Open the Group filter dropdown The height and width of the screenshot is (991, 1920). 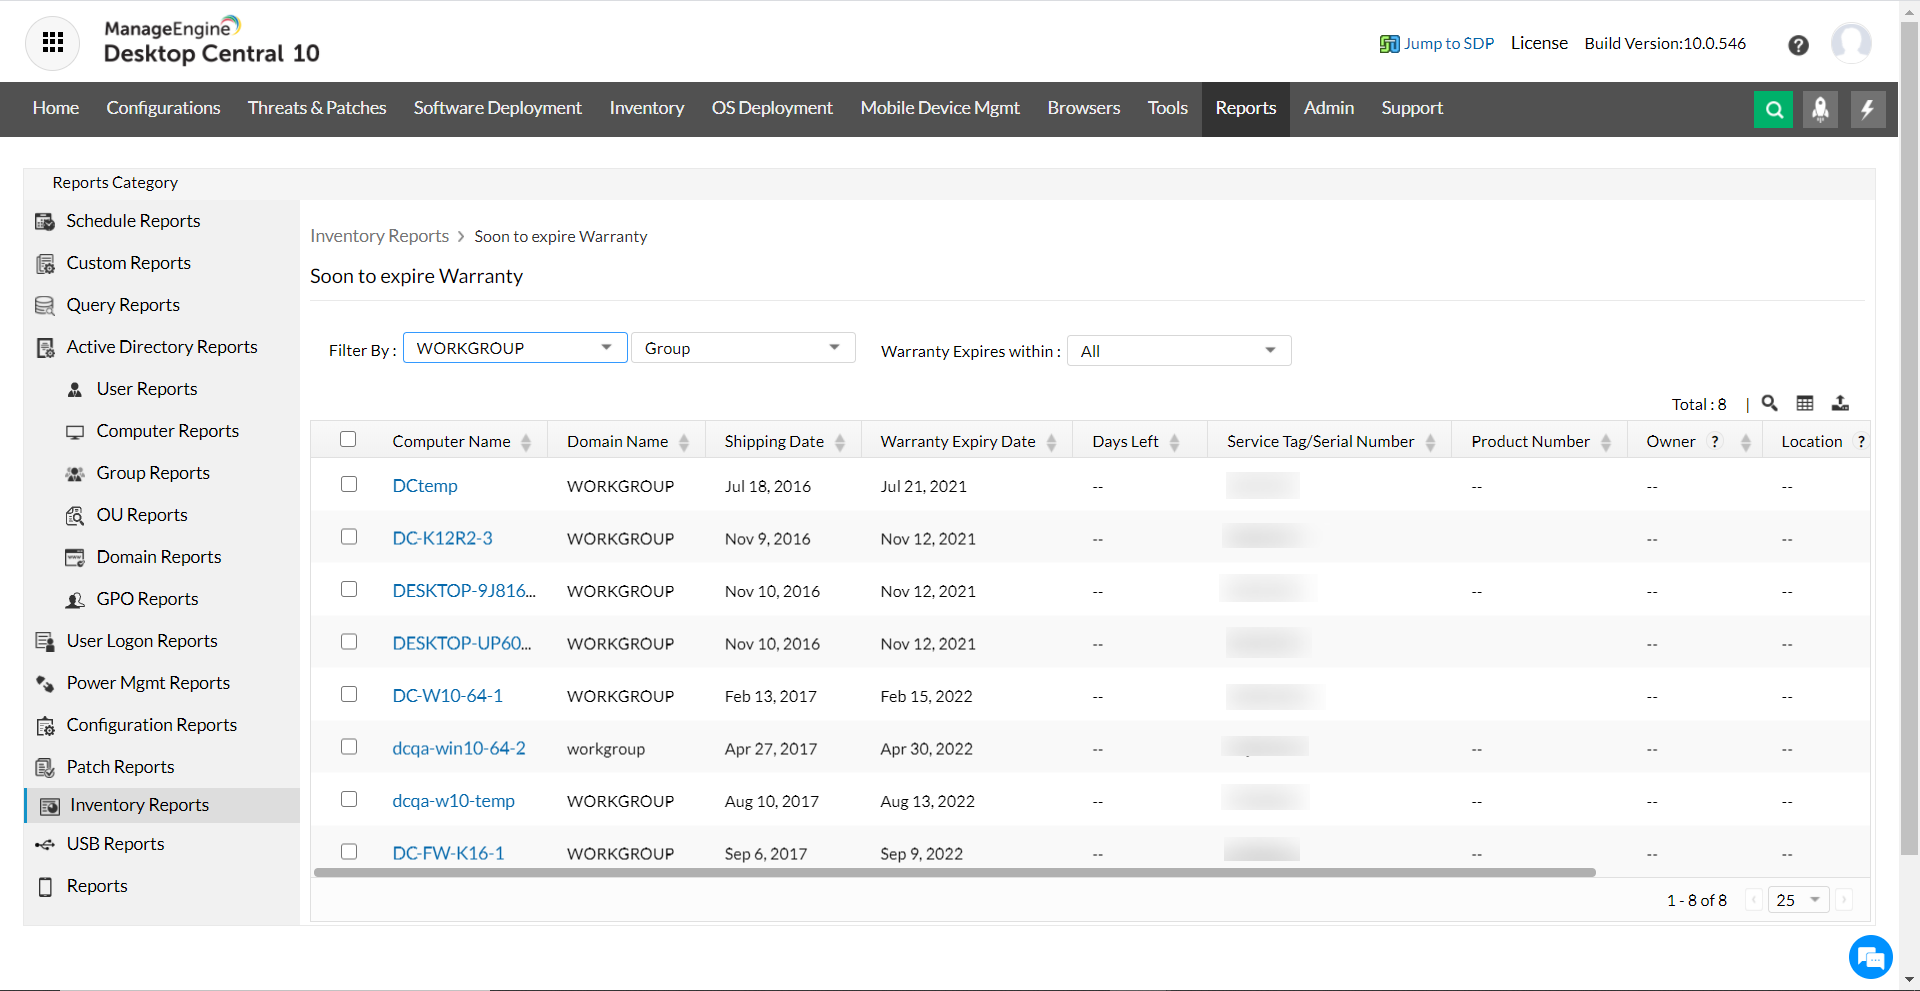point(742,348)
